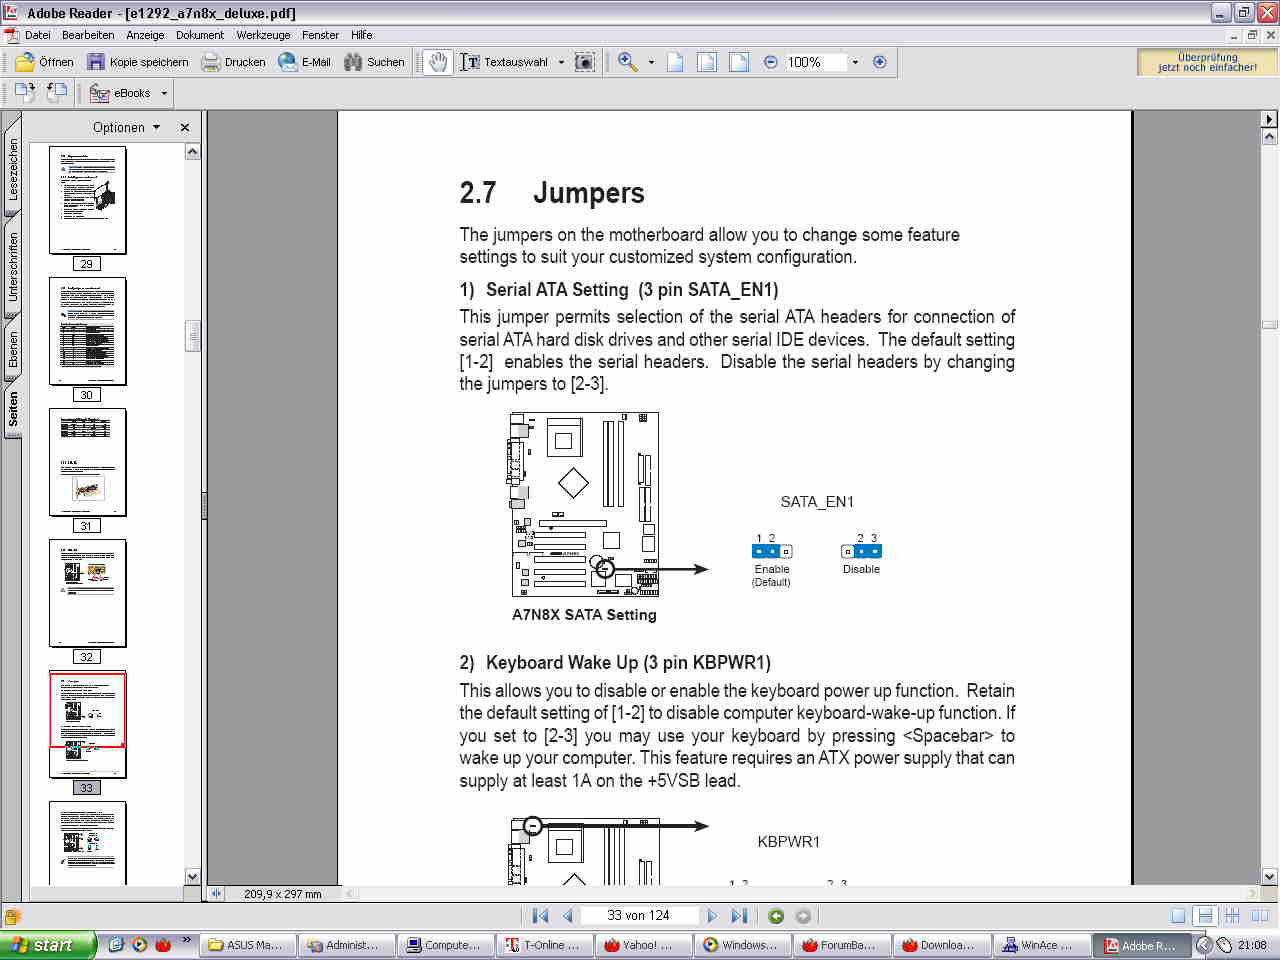Click the Windows start button

(x=48, y=945)
